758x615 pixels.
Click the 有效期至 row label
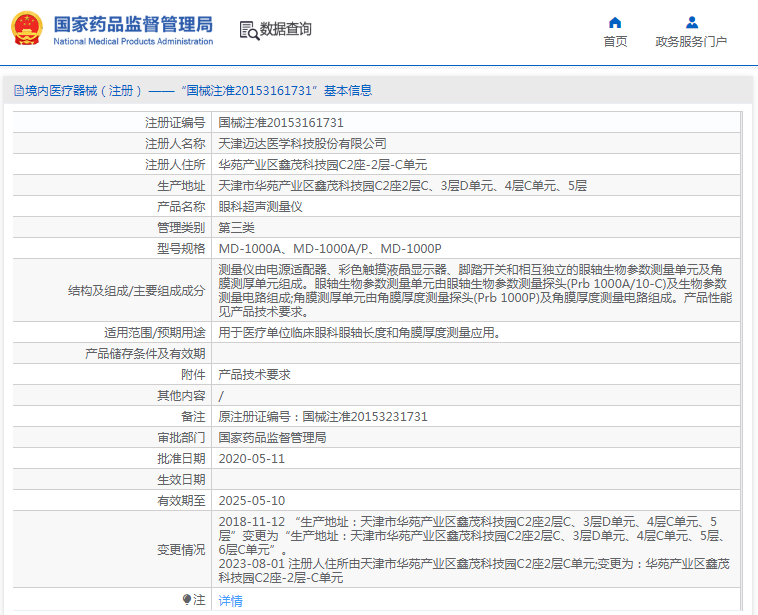181,501
